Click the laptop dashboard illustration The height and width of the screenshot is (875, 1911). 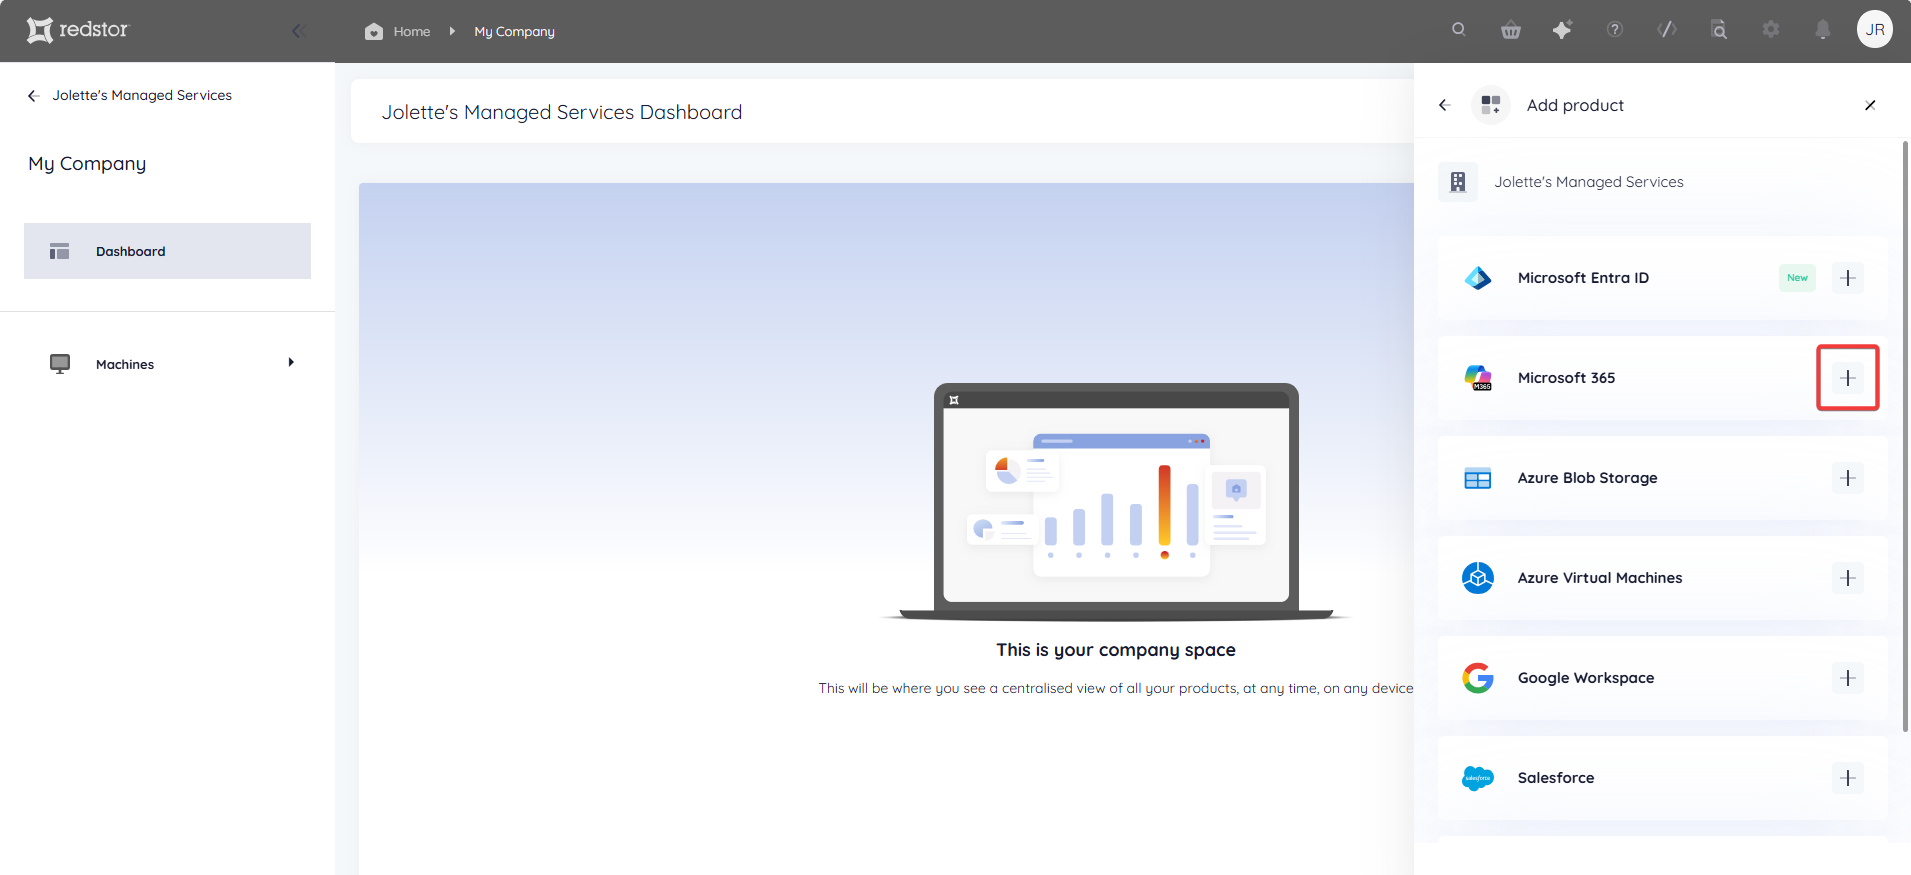(1116, 502)
